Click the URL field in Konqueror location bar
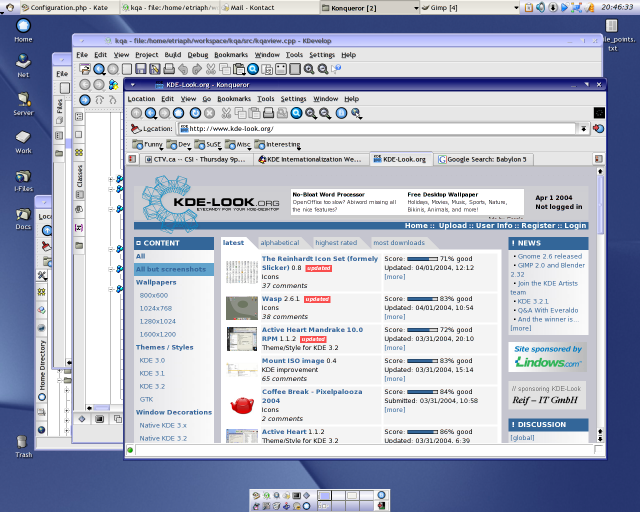The height and width of the screenshot is (512, 640). [x=377, y=129]
